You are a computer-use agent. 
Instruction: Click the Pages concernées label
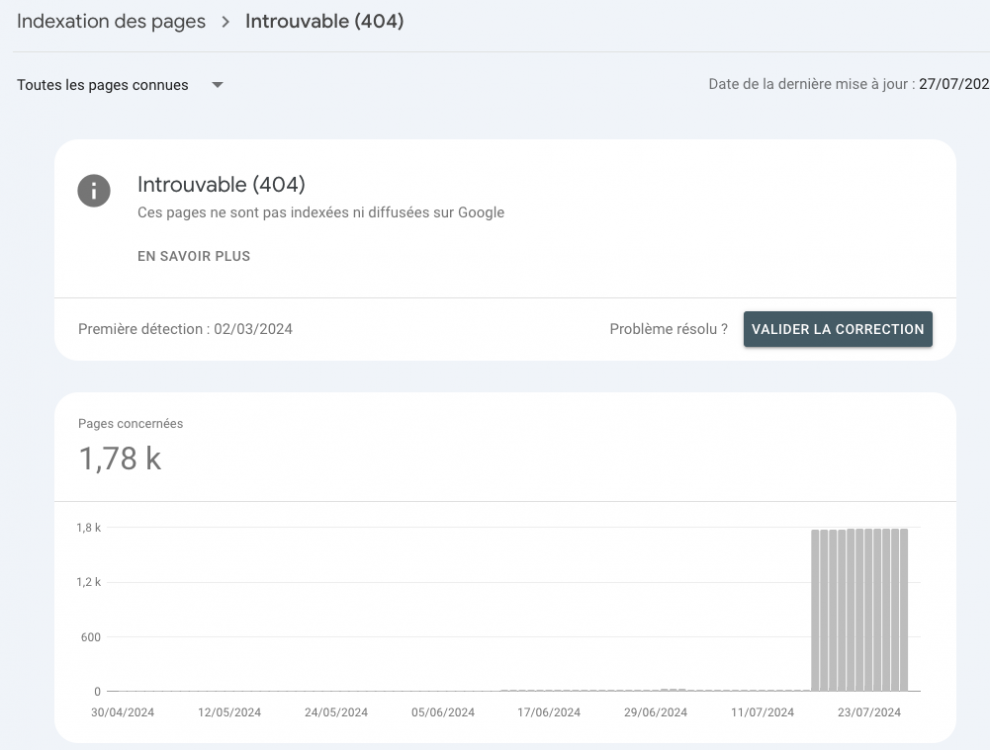[131, 424]
